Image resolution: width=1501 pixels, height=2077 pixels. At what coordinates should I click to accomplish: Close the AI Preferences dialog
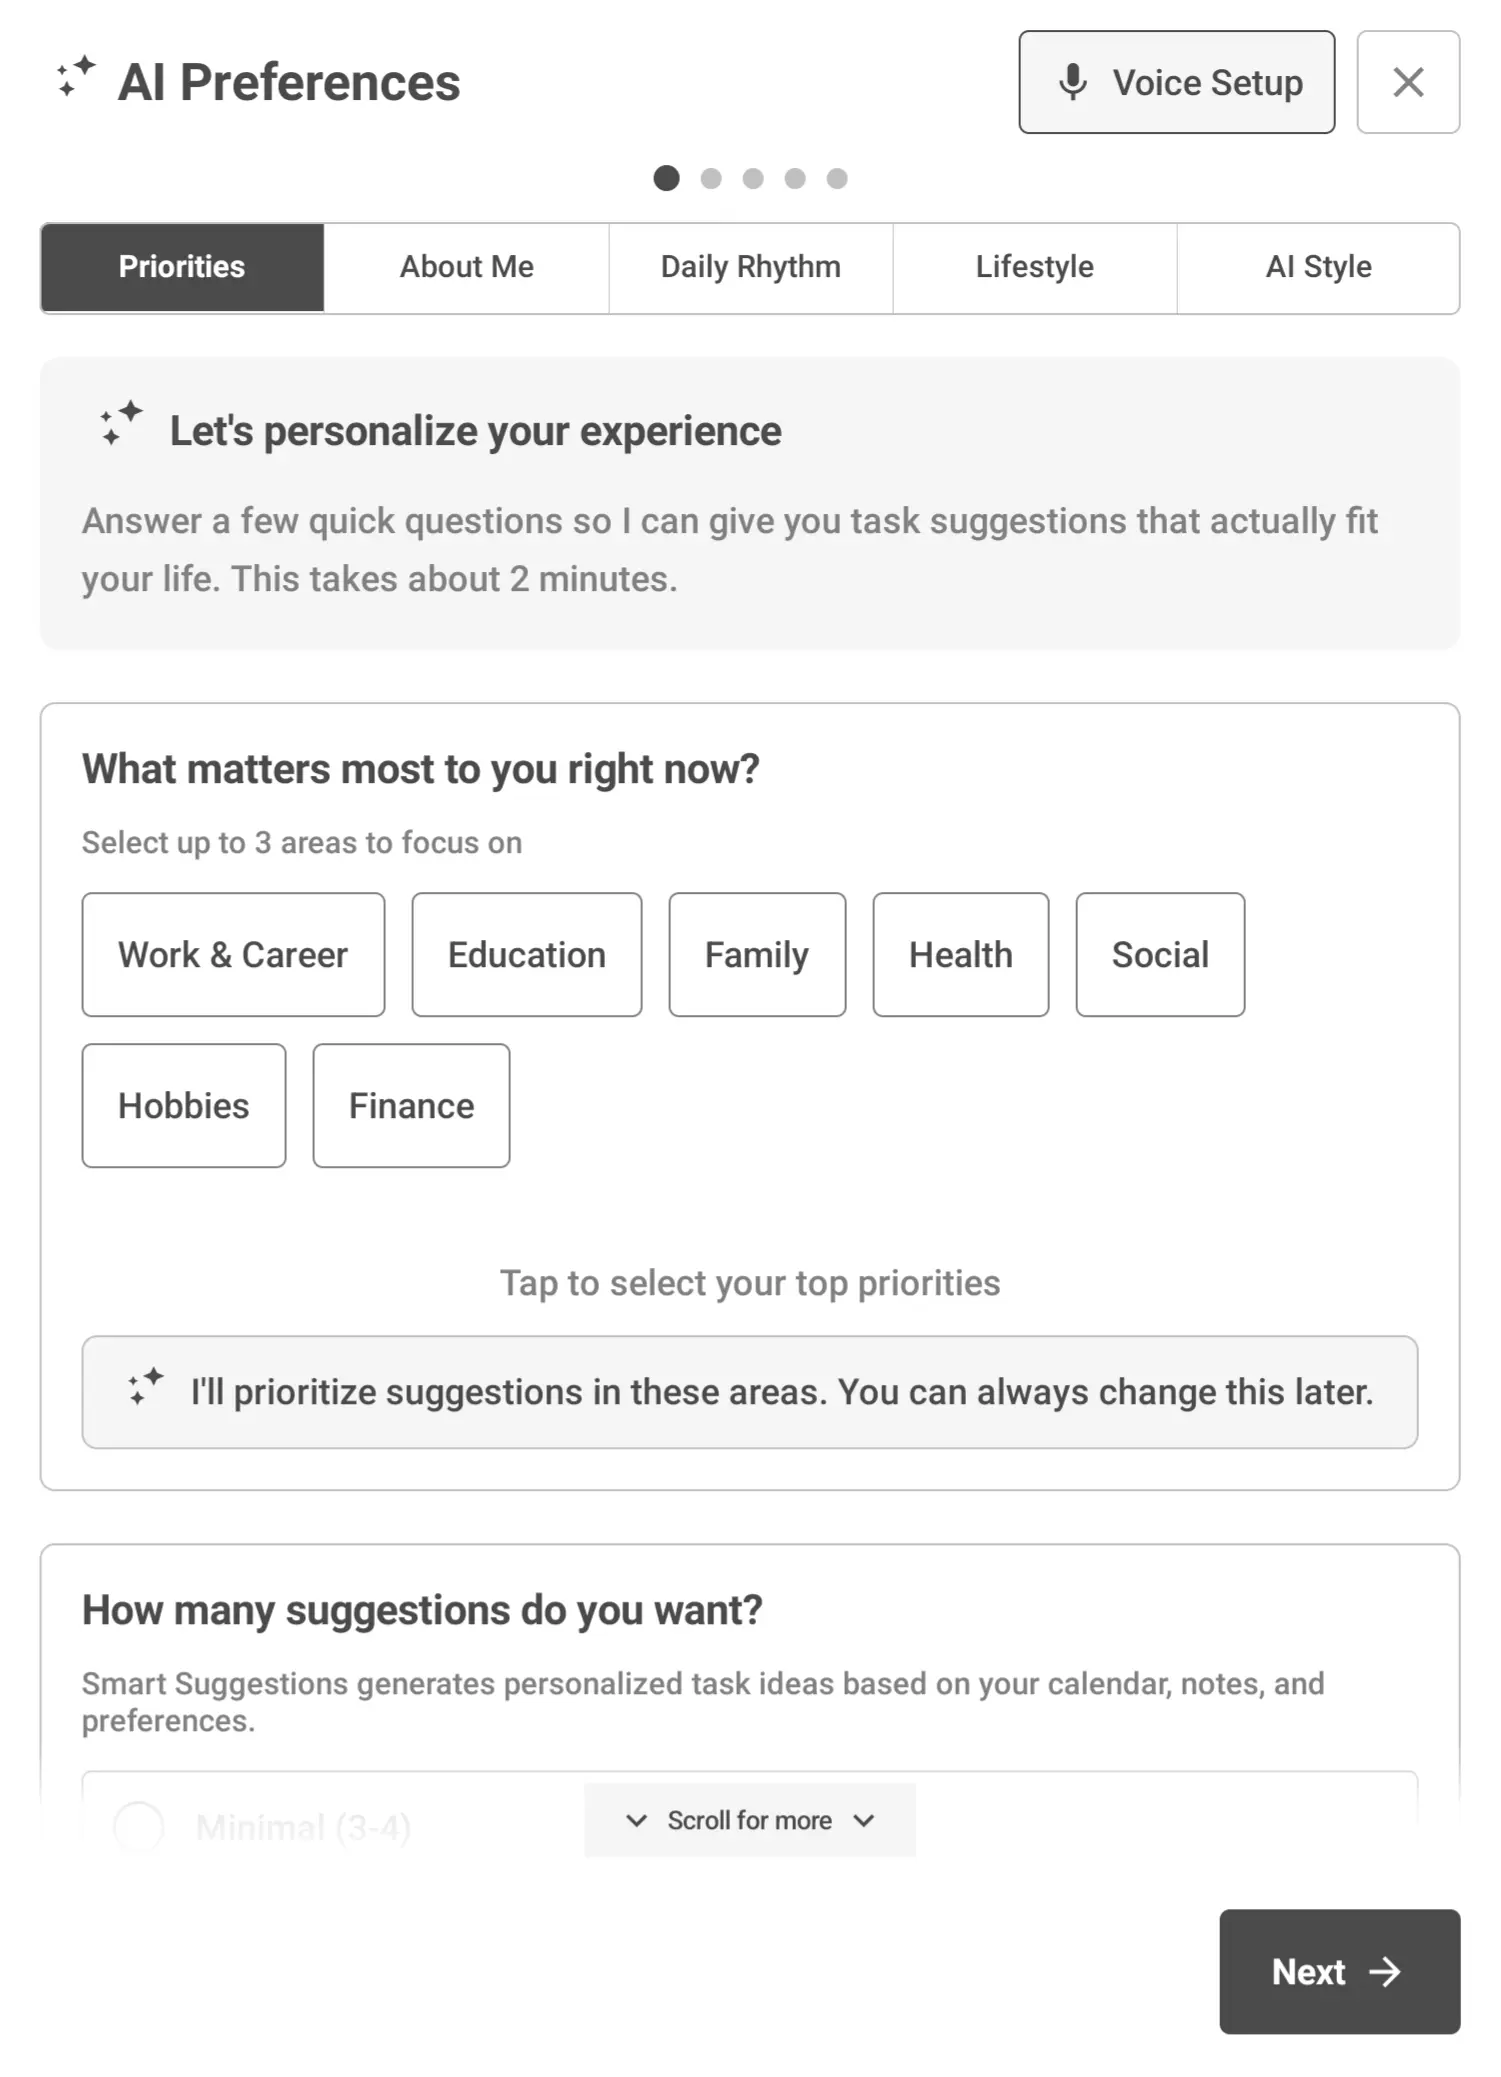click(x=1408, y=82)
